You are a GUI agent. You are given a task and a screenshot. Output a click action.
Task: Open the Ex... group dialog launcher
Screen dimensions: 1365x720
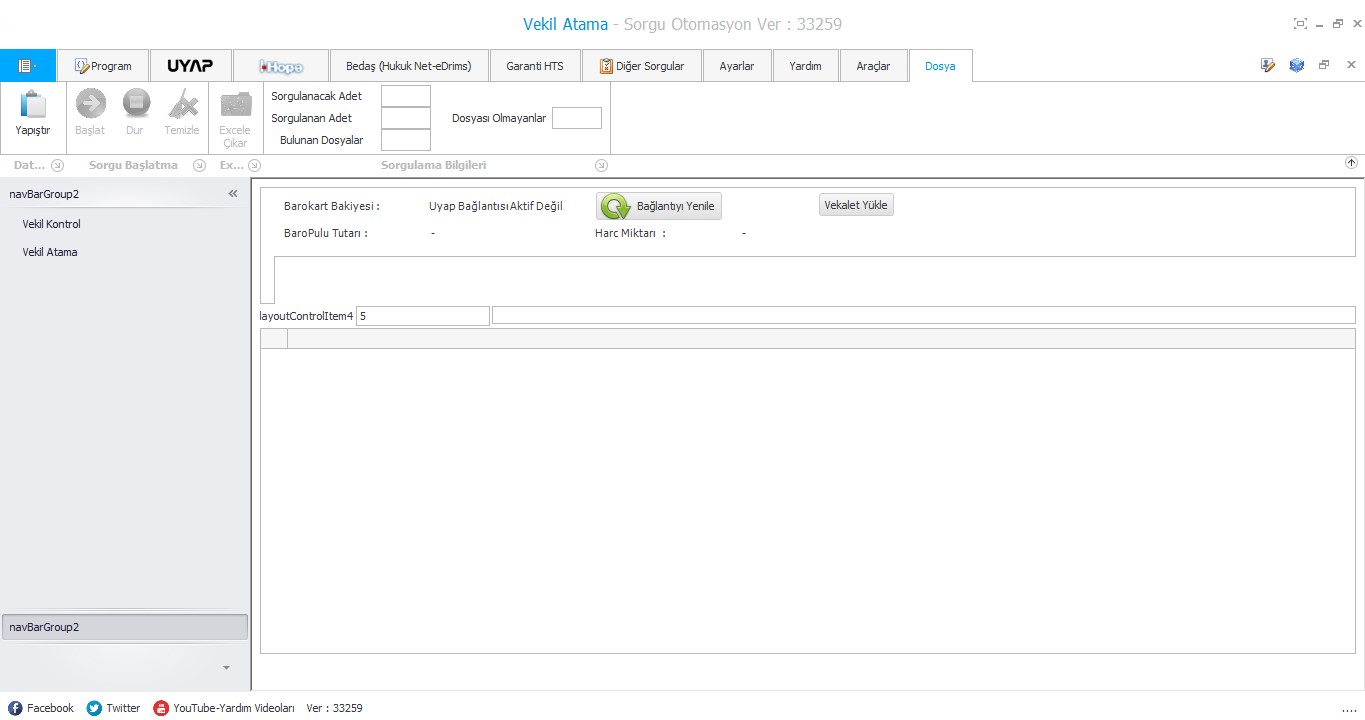(x=255, y=166)
